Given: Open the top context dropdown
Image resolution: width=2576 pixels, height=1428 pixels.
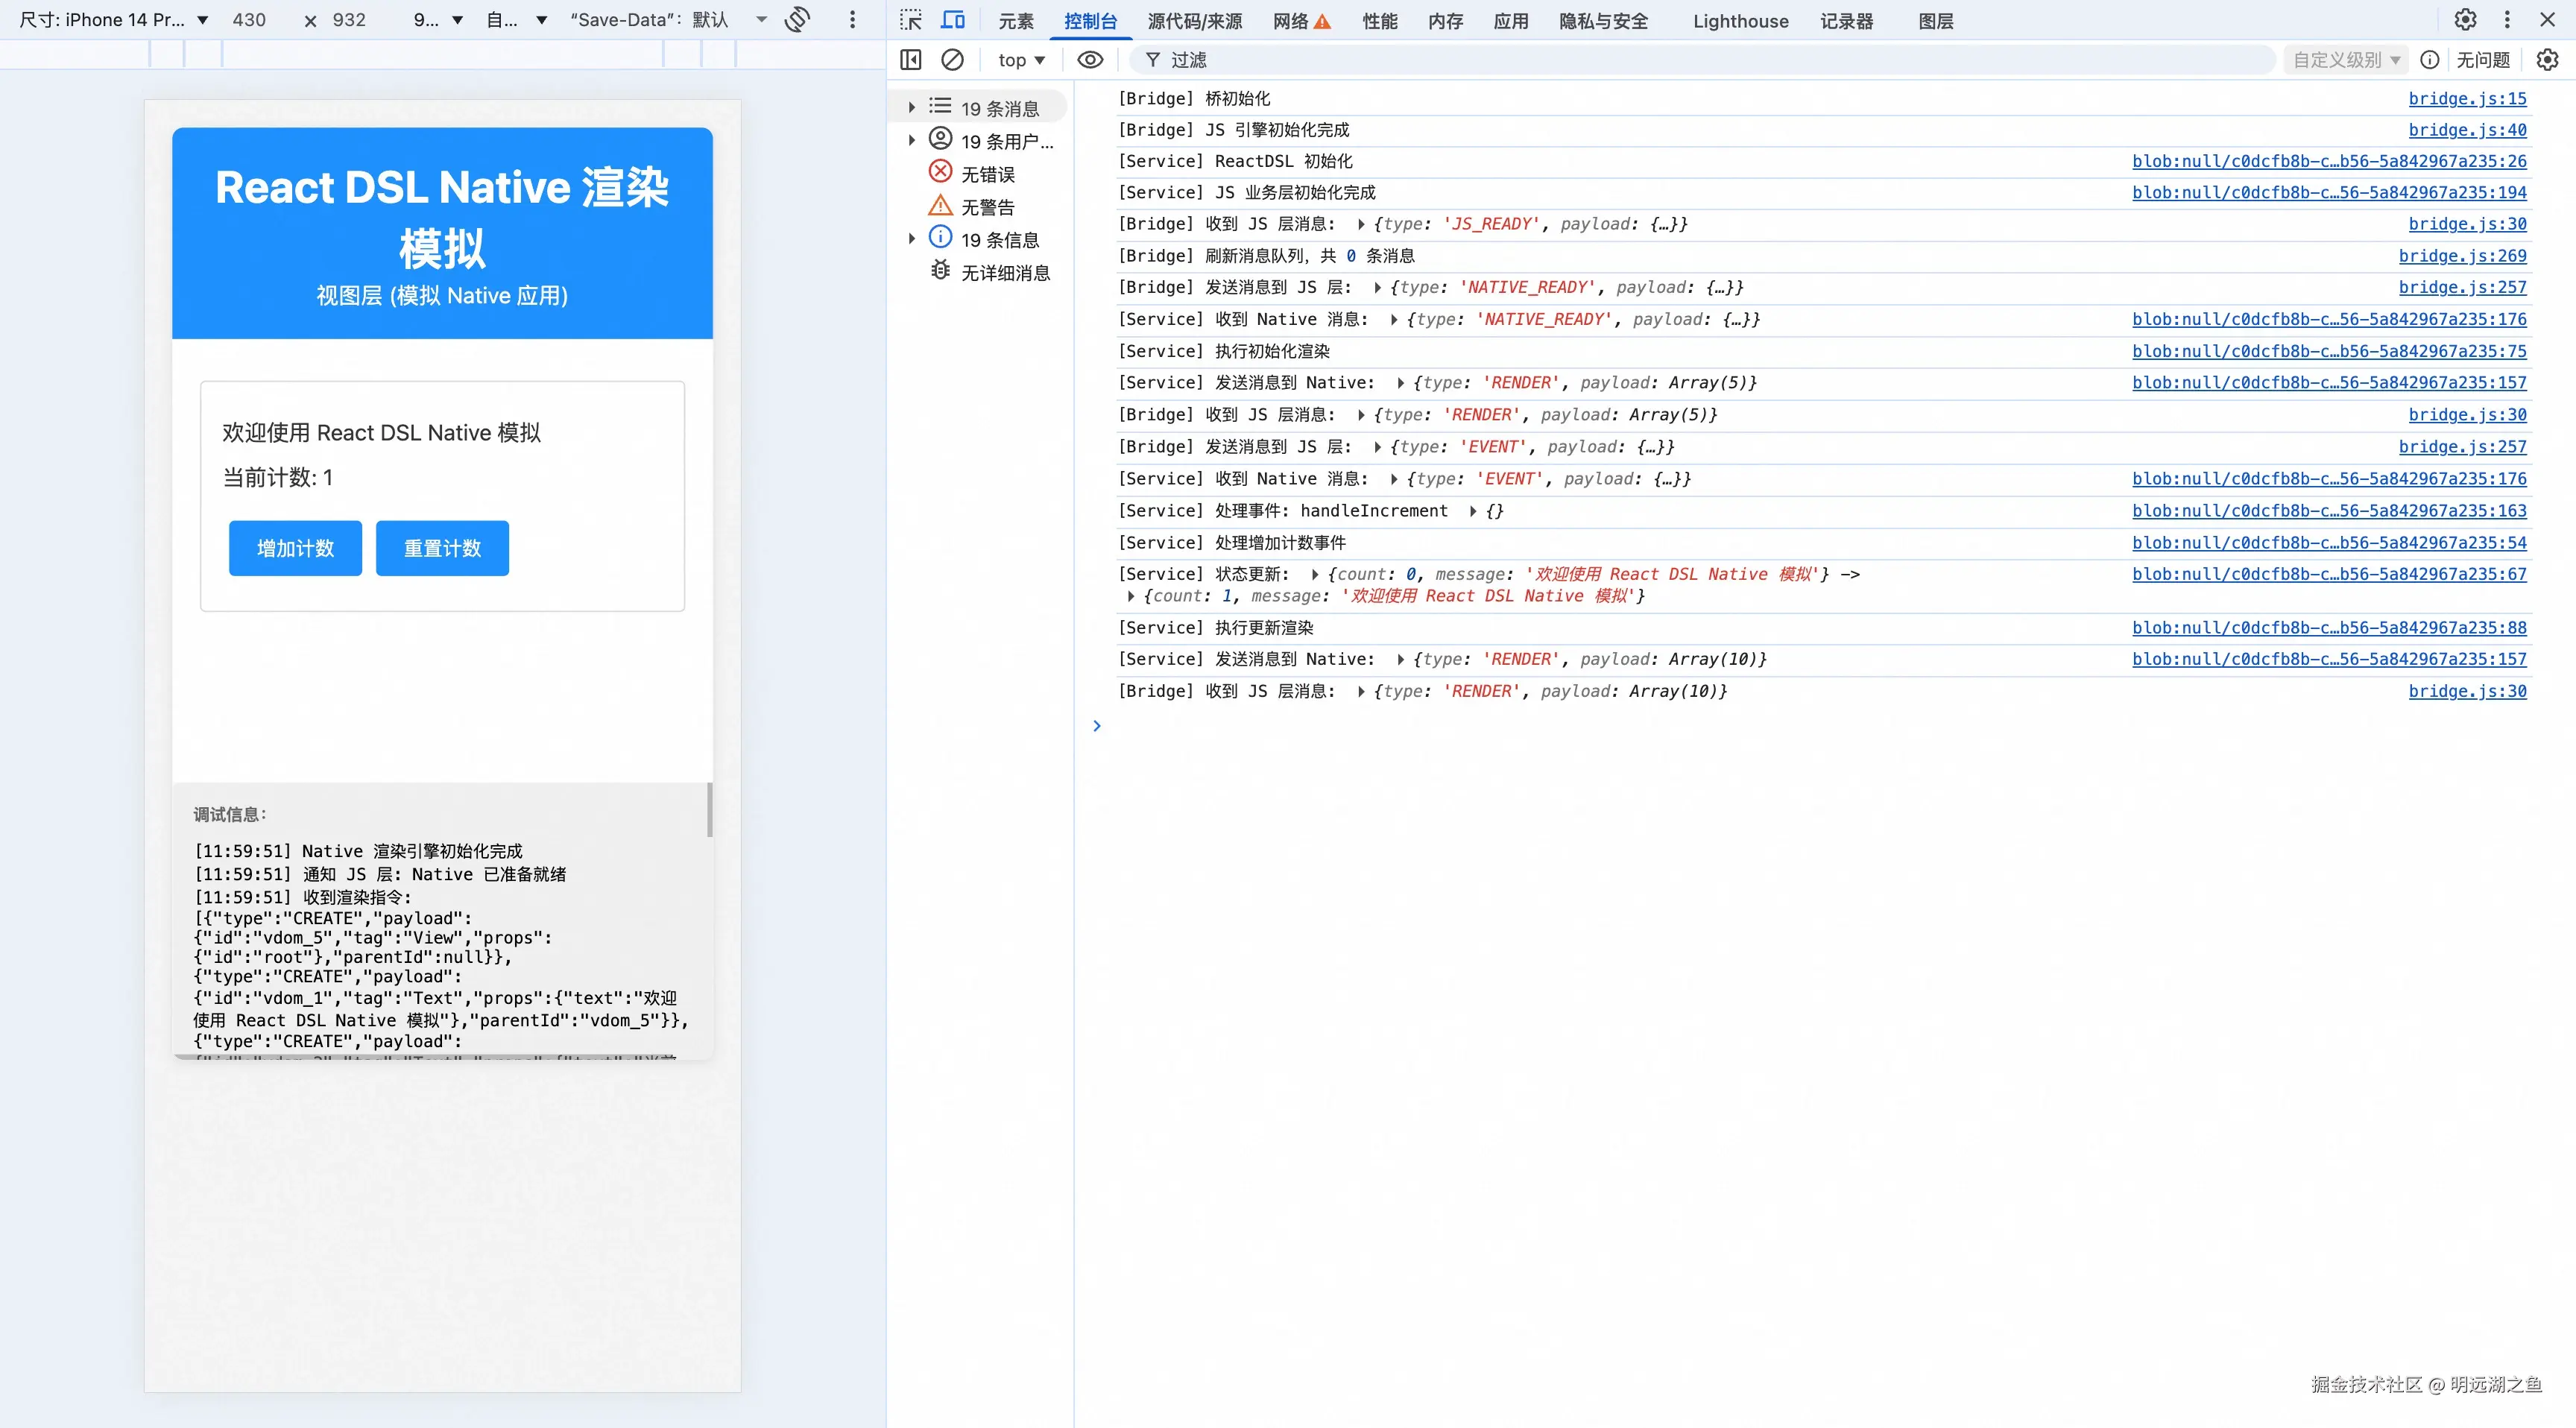Looking at the screenshot, I should coord(1021,60).
